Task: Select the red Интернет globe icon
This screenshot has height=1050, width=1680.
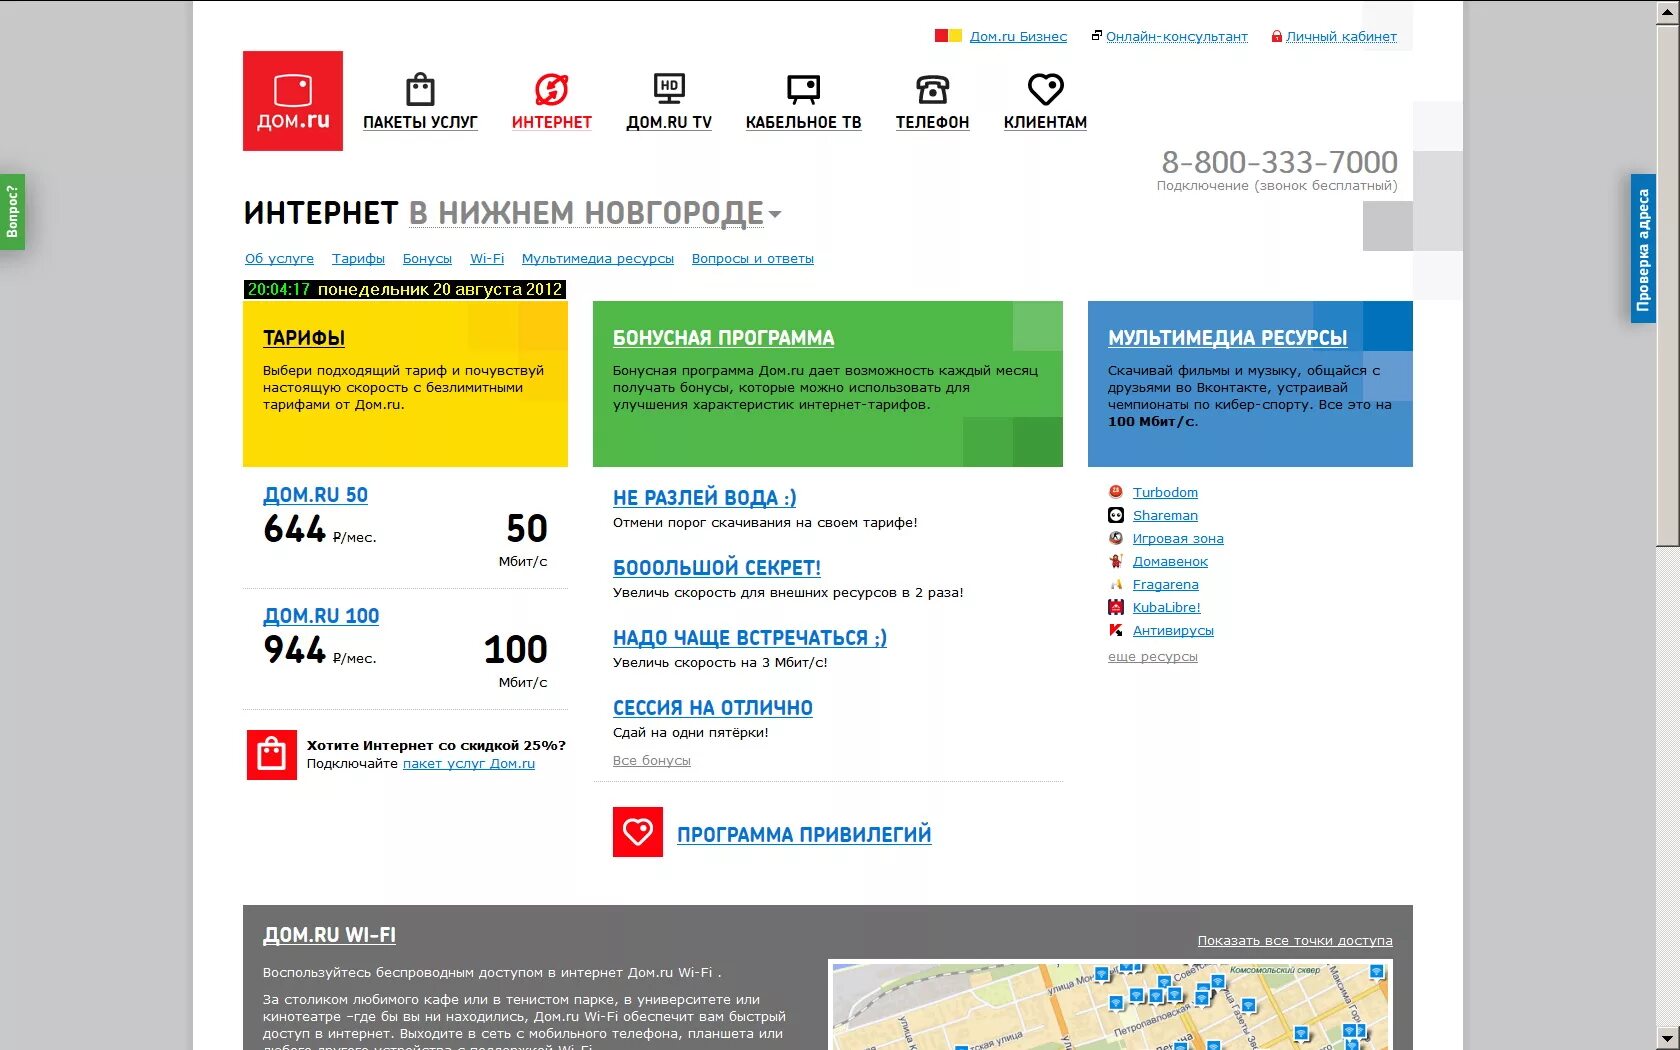Action: coord(551,89)
